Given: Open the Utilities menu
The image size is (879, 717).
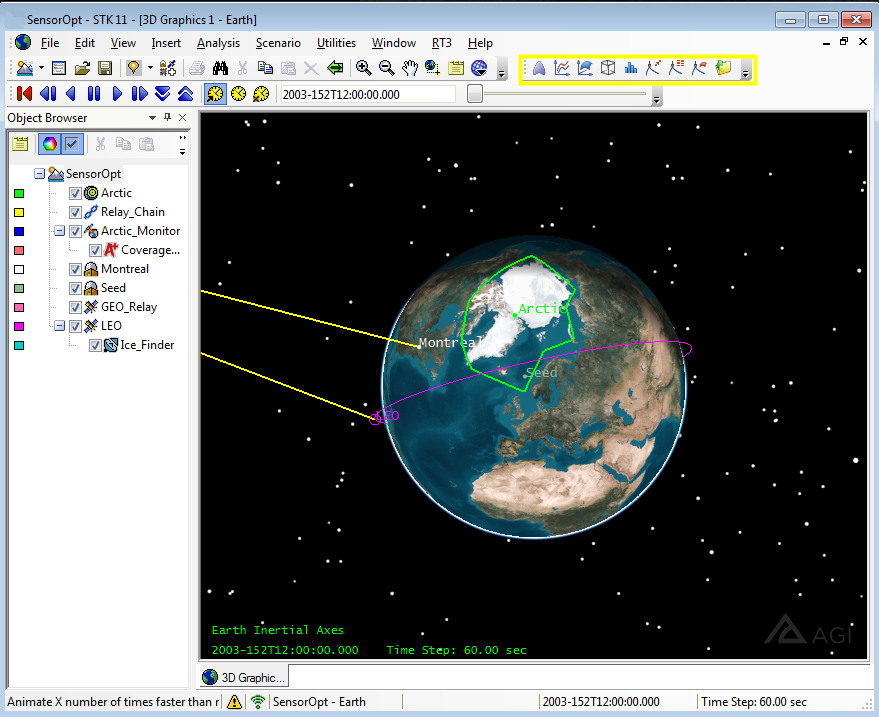Looking at the screenshot, I should pyautogui.click(x=336, y=43).
